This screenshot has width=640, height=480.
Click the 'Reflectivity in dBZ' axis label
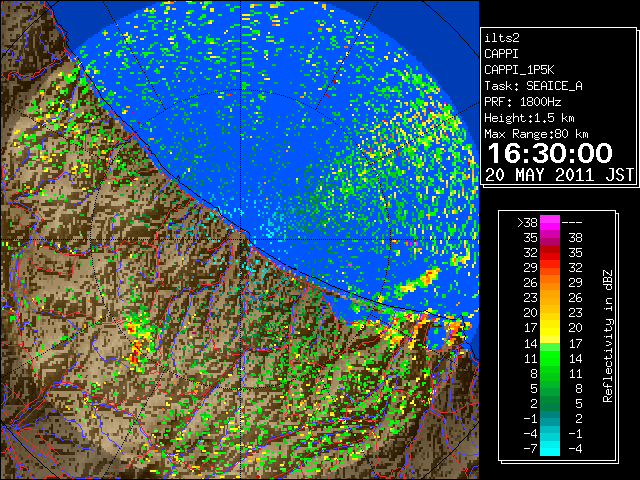608,336
